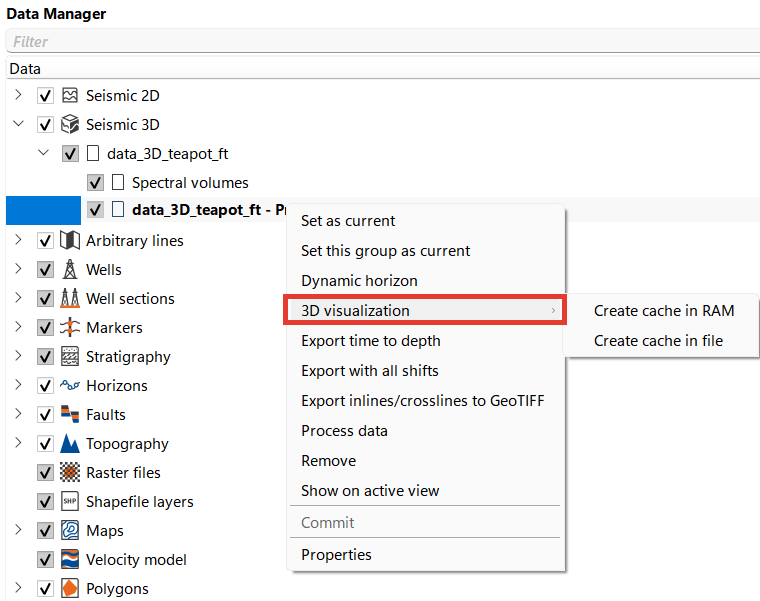
Task: Click the Seismic 3D cube icon
Action: pos(70,125)
